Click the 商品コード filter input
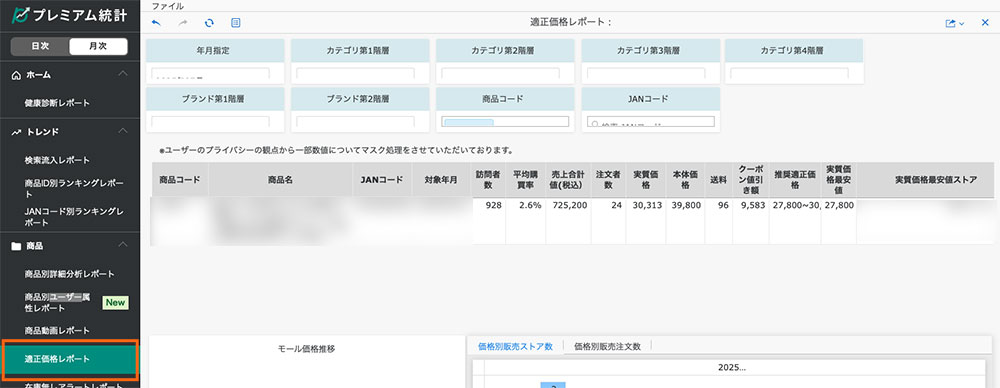Image resolution: width=1000 pixels, height=388 pixels. coord(505,122)
